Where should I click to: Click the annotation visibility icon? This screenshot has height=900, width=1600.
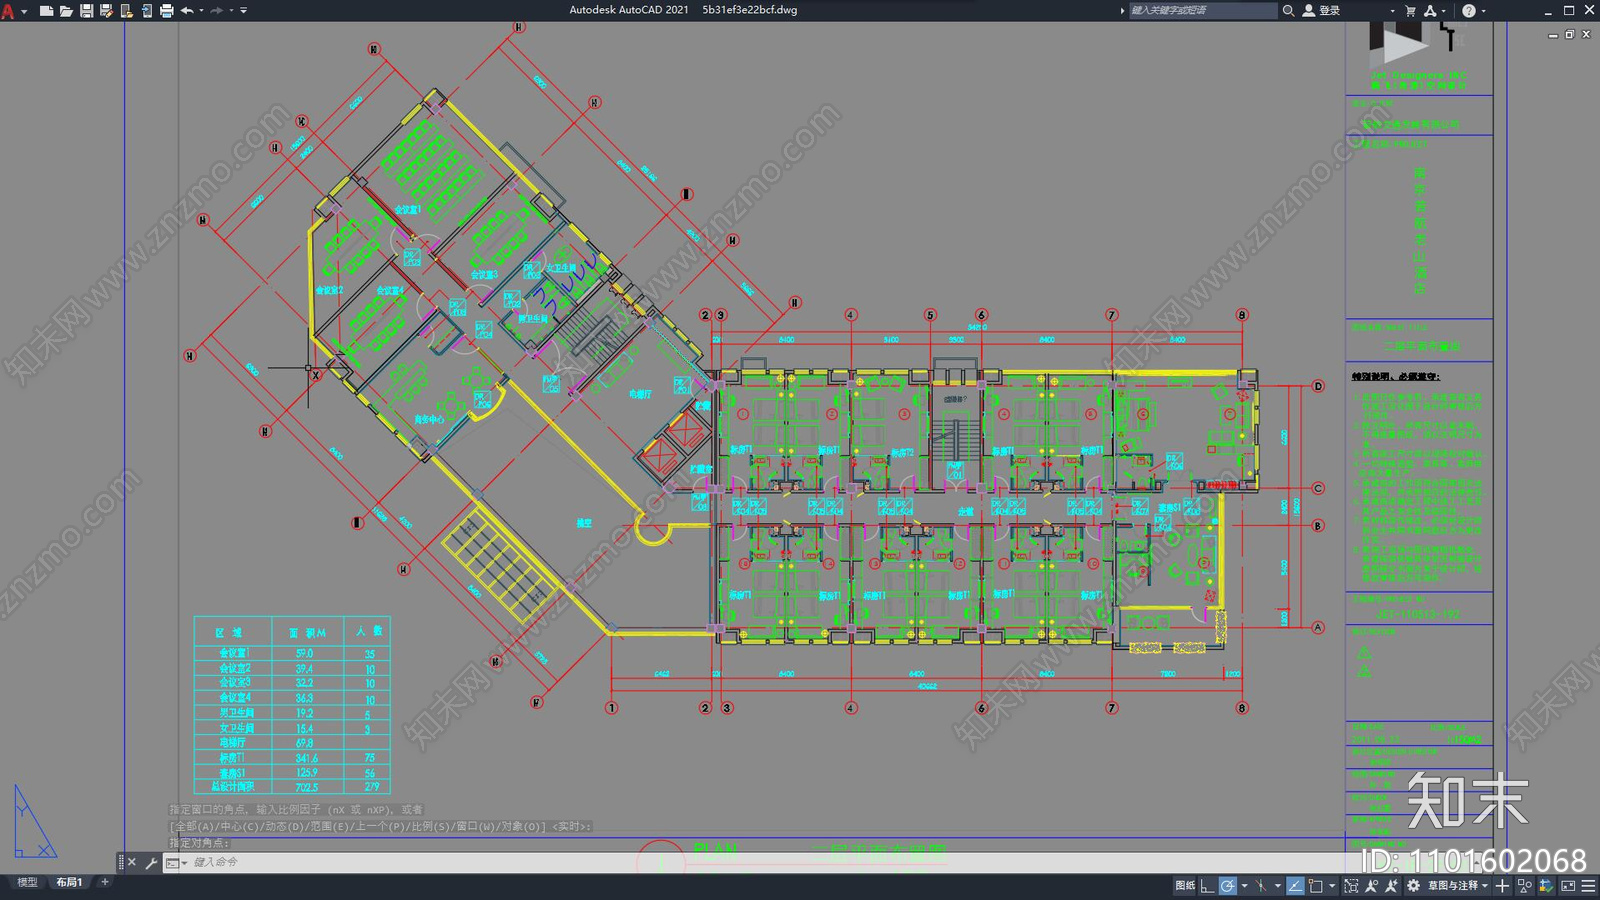(x=1371, y=885)
